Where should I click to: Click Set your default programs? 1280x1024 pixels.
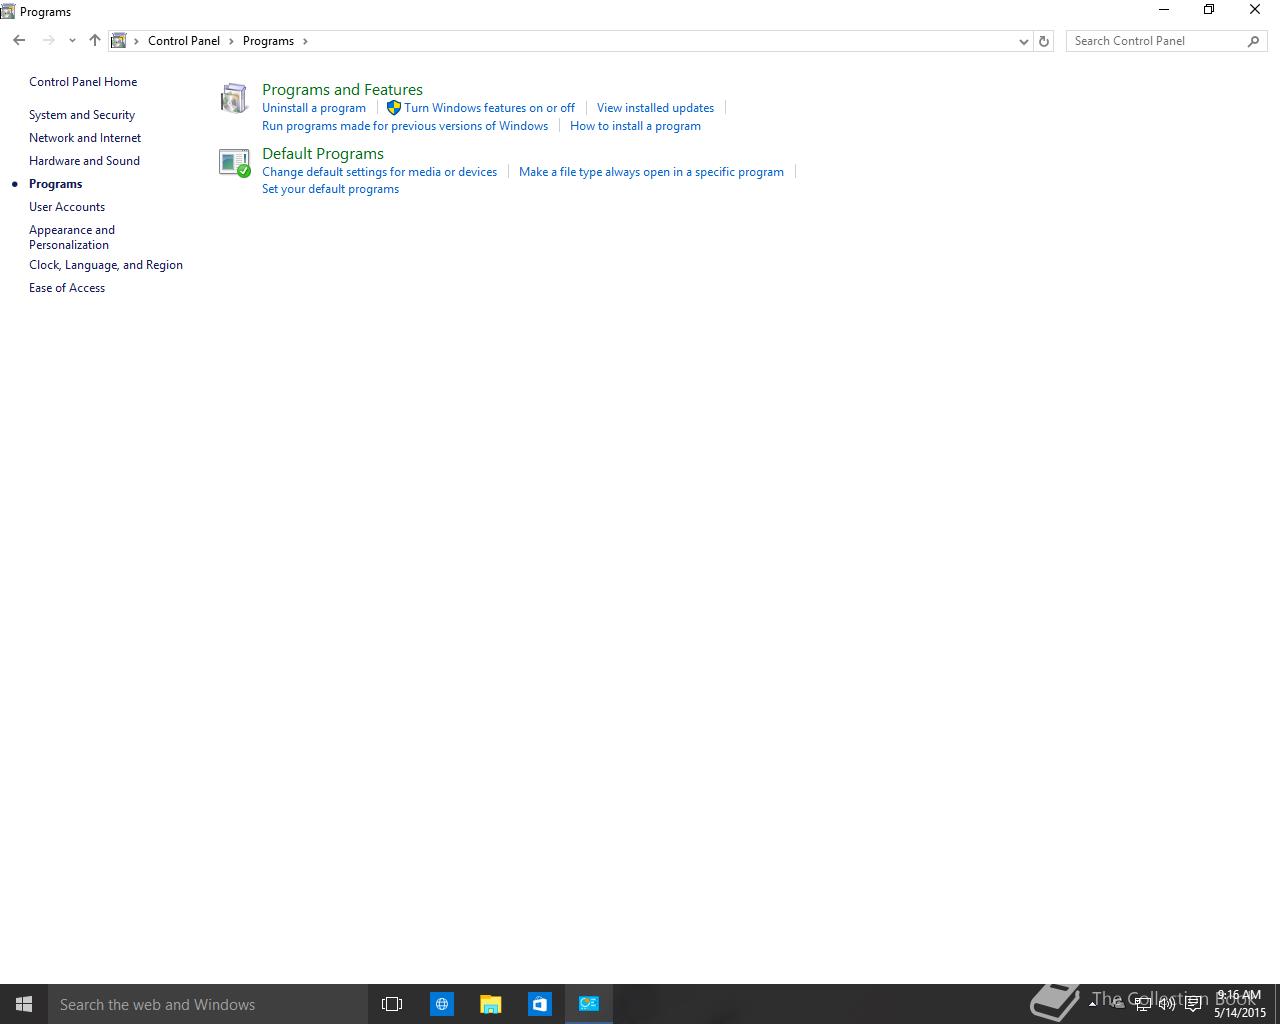coord(330,189)
